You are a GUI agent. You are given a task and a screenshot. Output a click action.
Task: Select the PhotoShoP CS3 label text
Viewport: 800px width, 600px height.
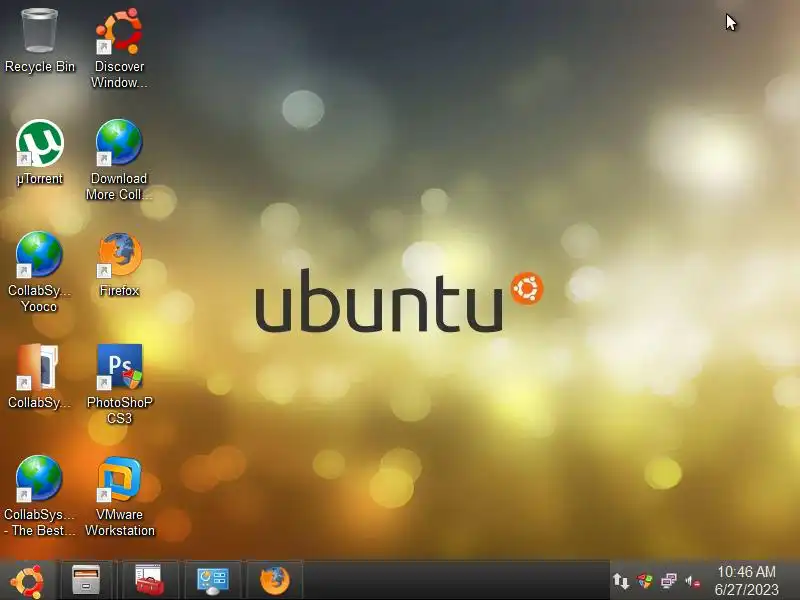coord(120,410)
